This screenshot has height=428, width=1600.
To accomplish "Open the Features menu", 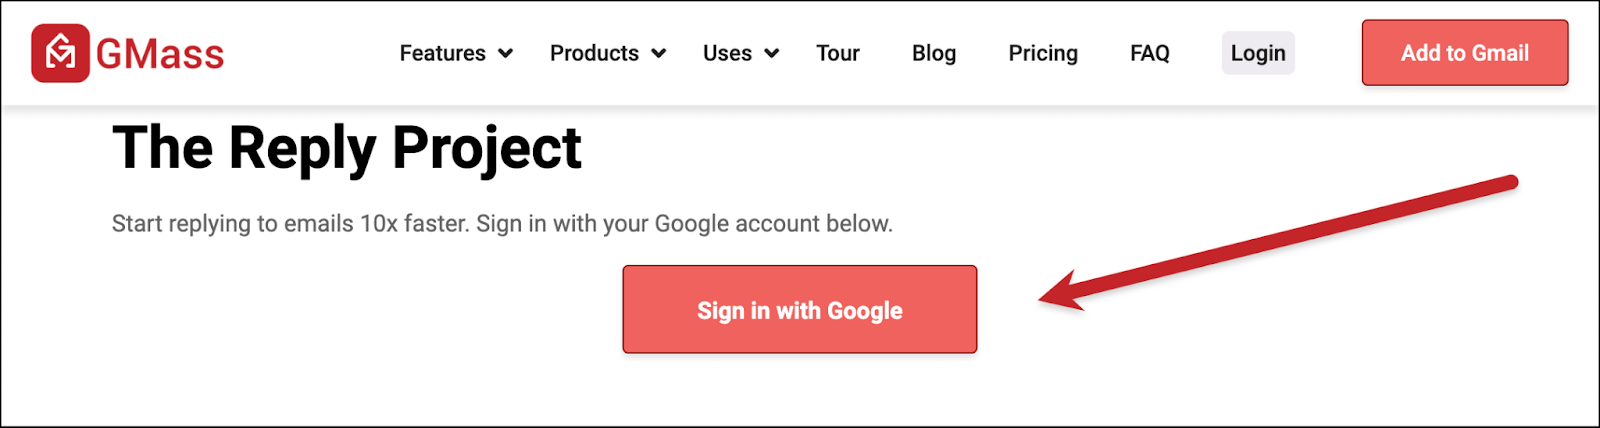I will pos(443,53).
